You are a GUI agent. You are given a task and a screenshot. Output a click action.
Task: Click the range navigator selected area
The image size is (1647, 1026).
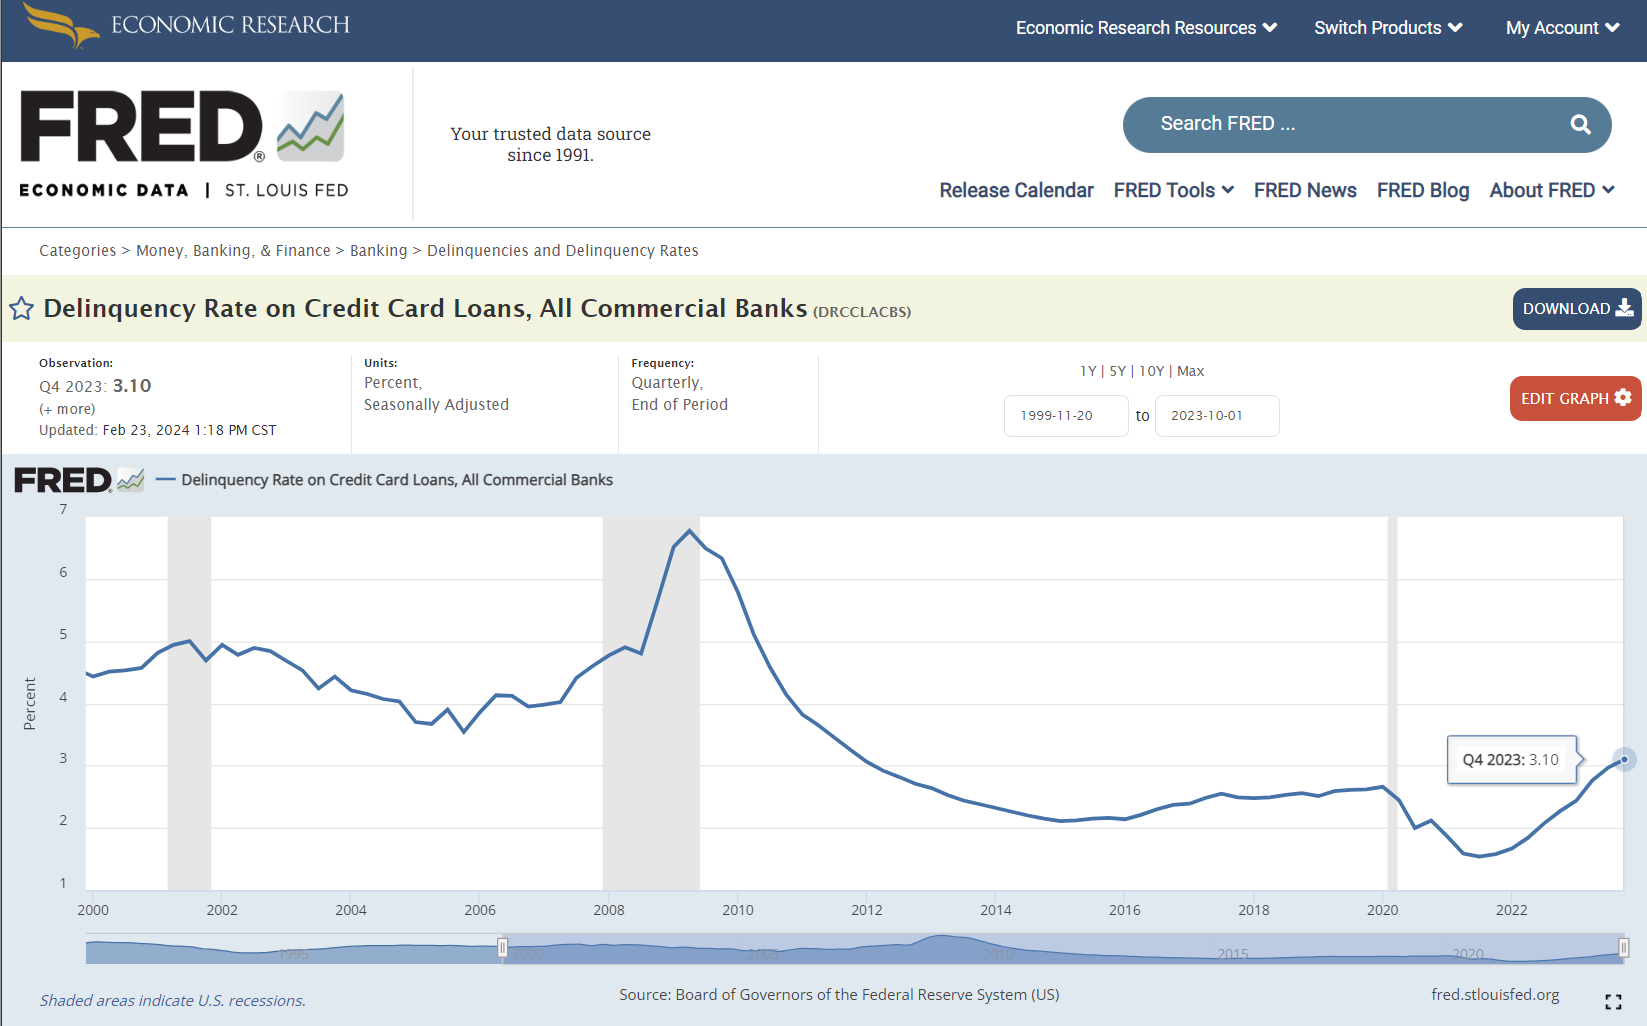1063,948
